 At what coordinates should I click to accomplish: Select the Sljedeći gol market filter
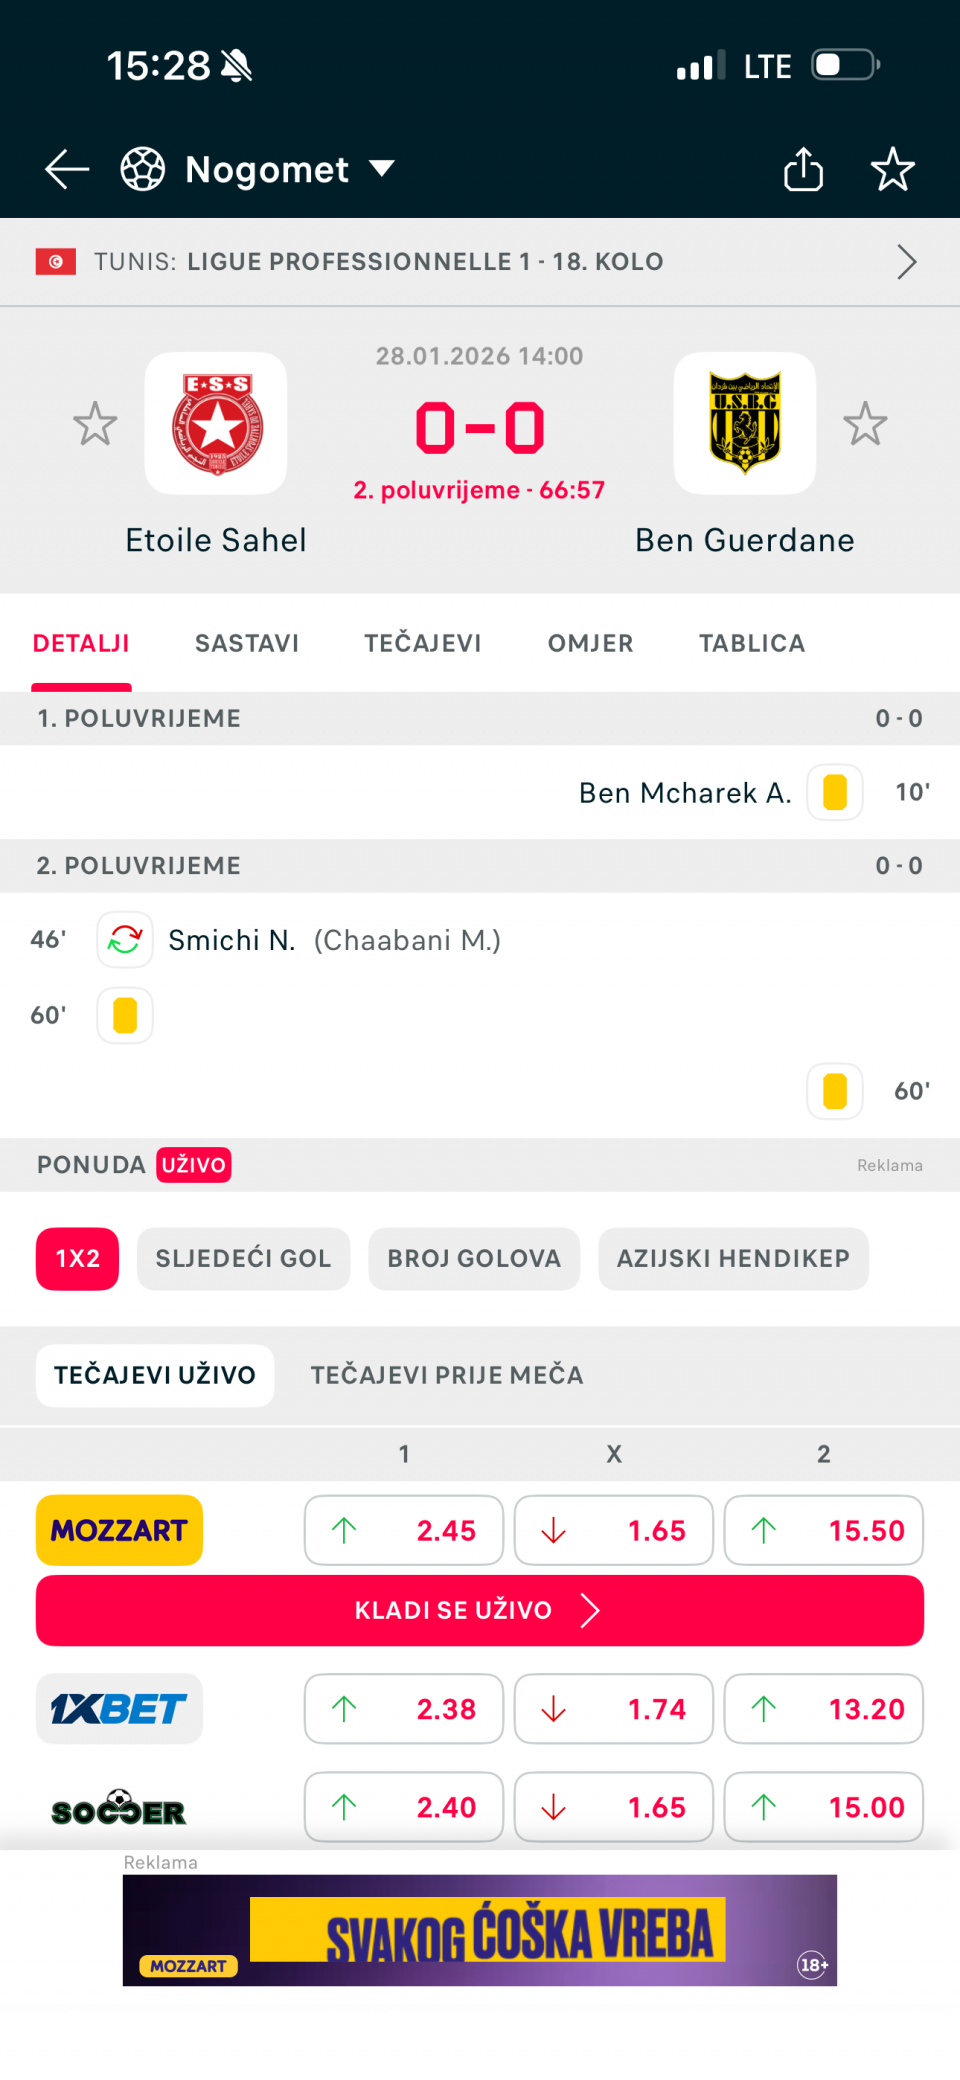click(x=243, y=1259)
